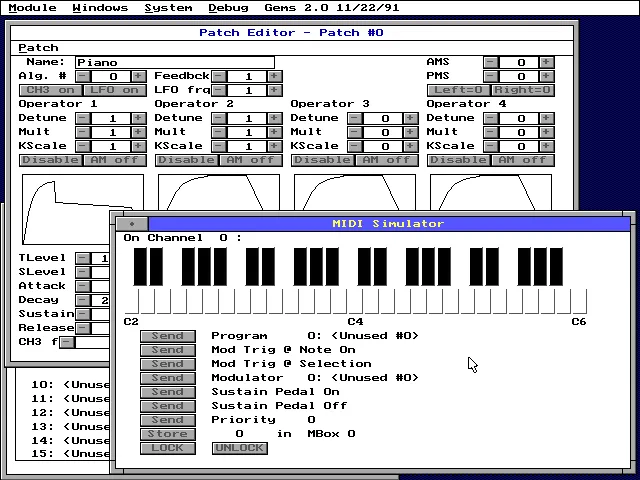640x480 pixels.
Task: Increase Operator 4 Mult
Action: (x=546, y=132)
